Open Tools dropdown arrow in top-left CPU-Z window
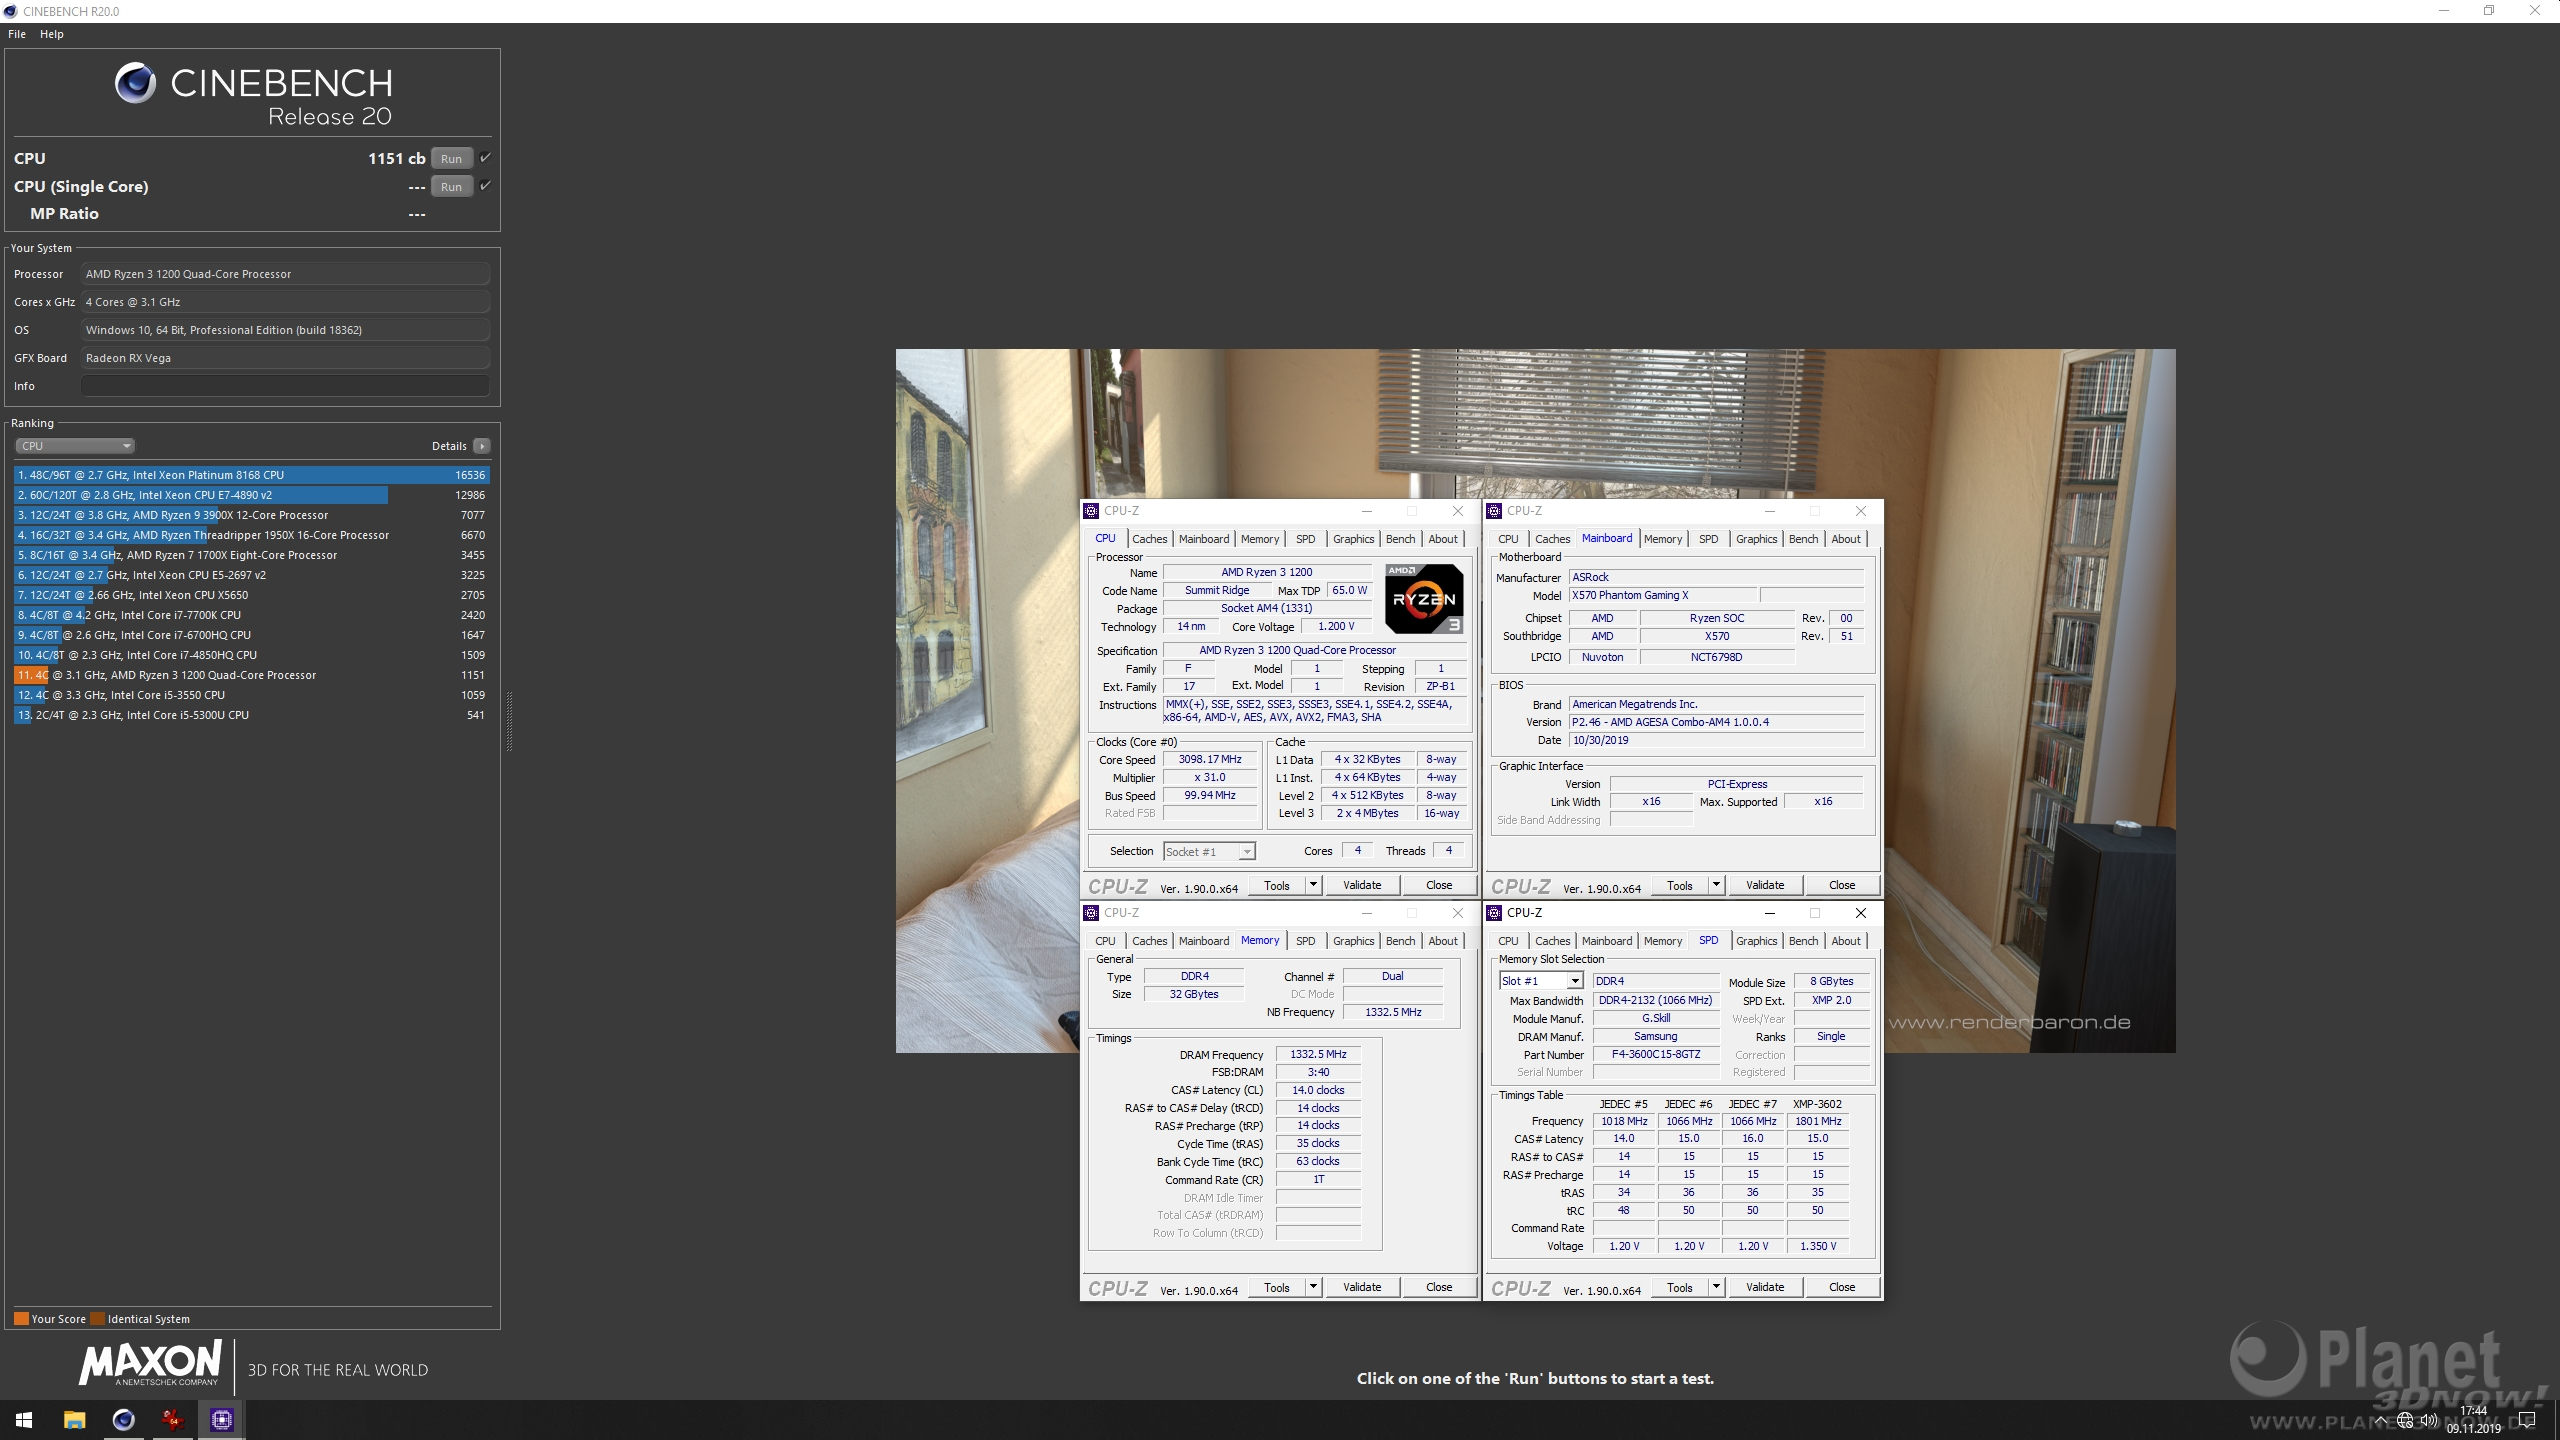Image resolution: width=2560 pixels, height=1440 pixels. pos(1313,885)
